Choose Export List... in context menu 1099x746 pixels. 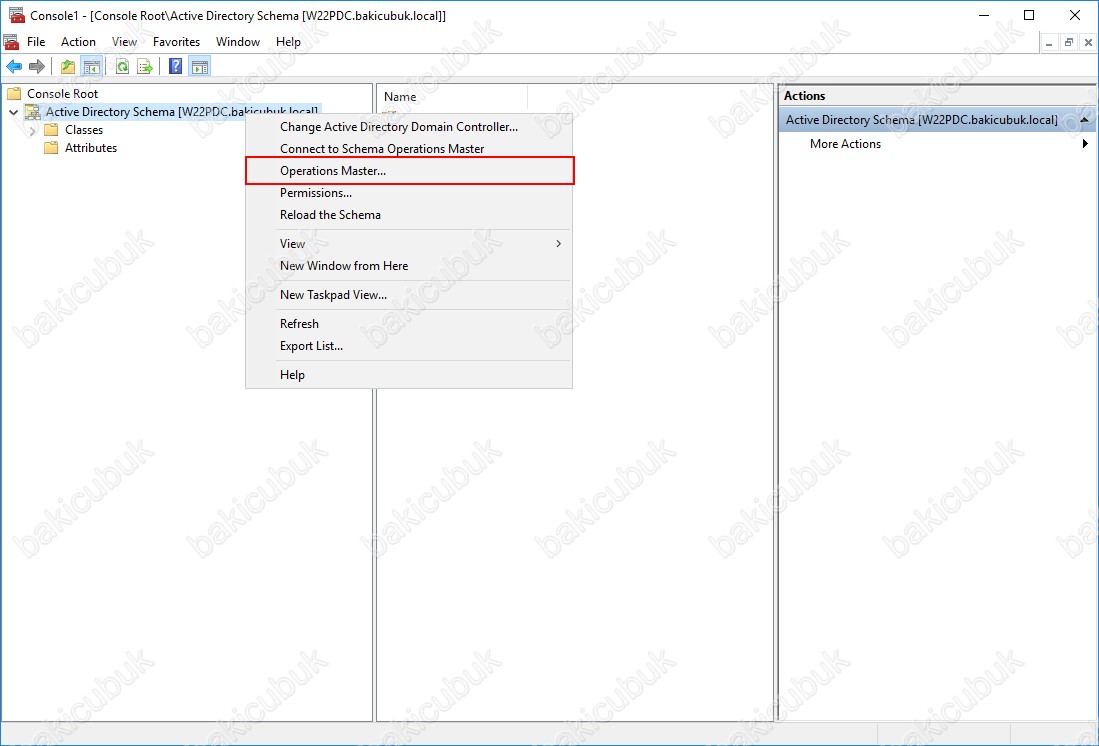409,346
